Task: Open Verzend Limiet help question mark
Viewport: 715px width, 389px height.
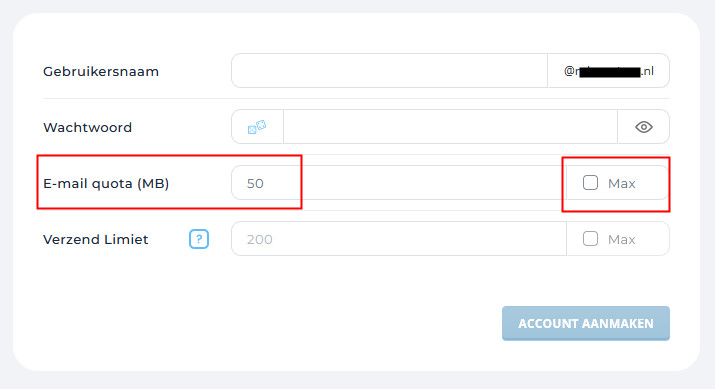Action: tap(199, 239)
